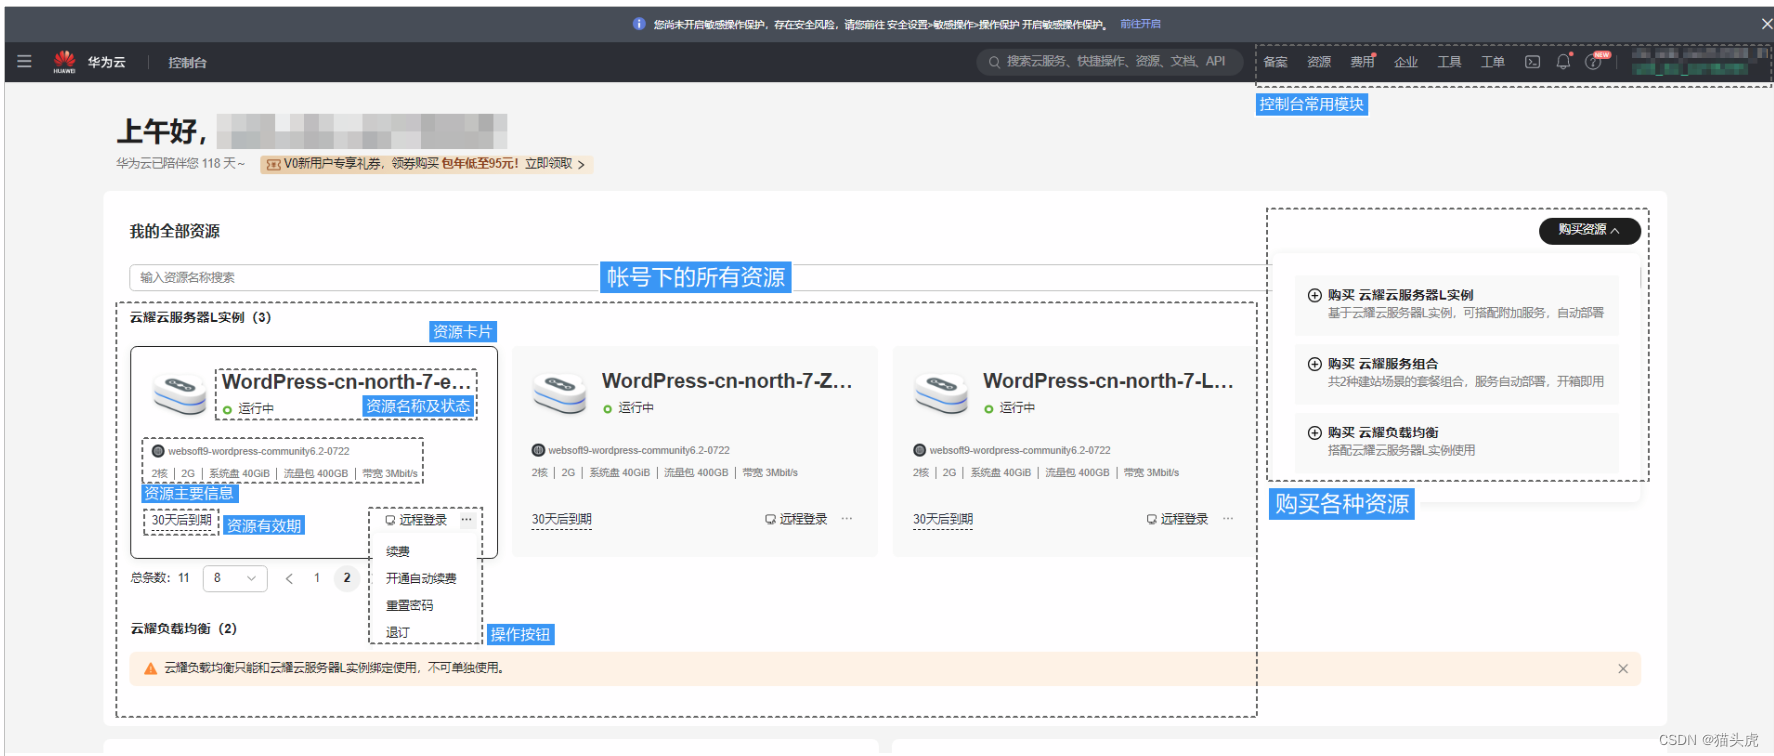Click 30天后到期 on WordPress-cn-north-7-e card

[x=181, y=520]
